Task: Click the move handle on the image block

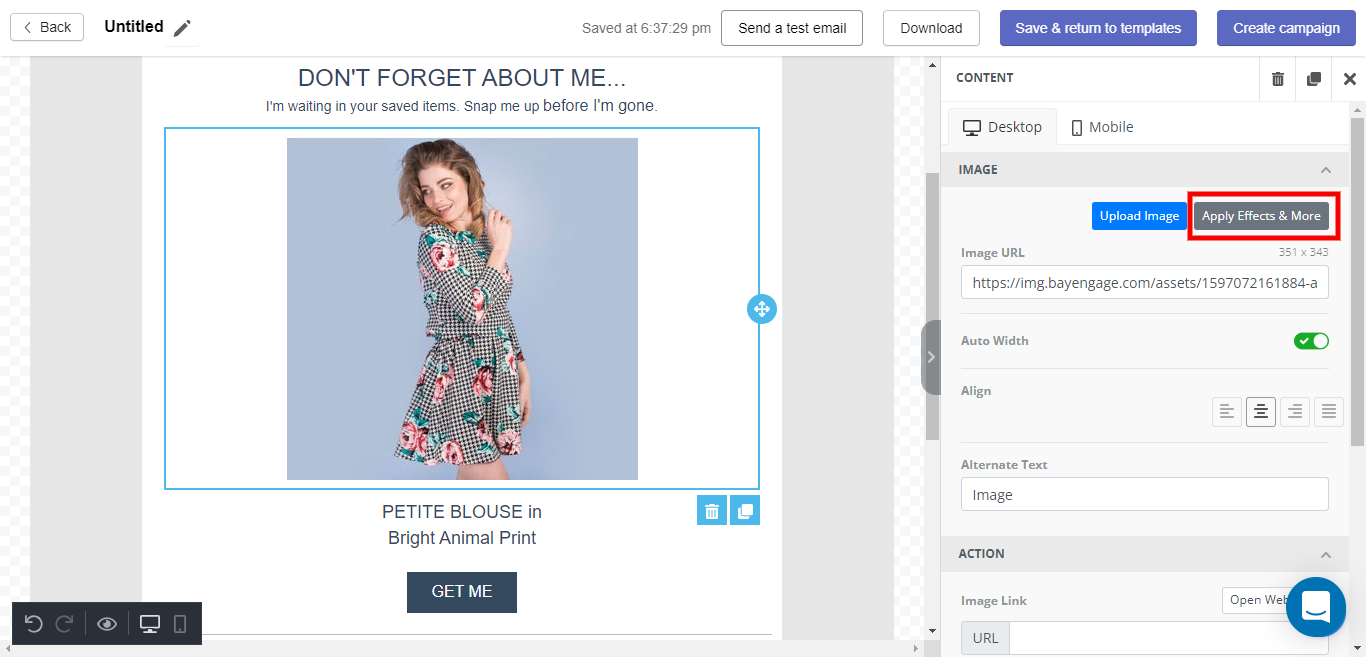Action: click(761, 309)
